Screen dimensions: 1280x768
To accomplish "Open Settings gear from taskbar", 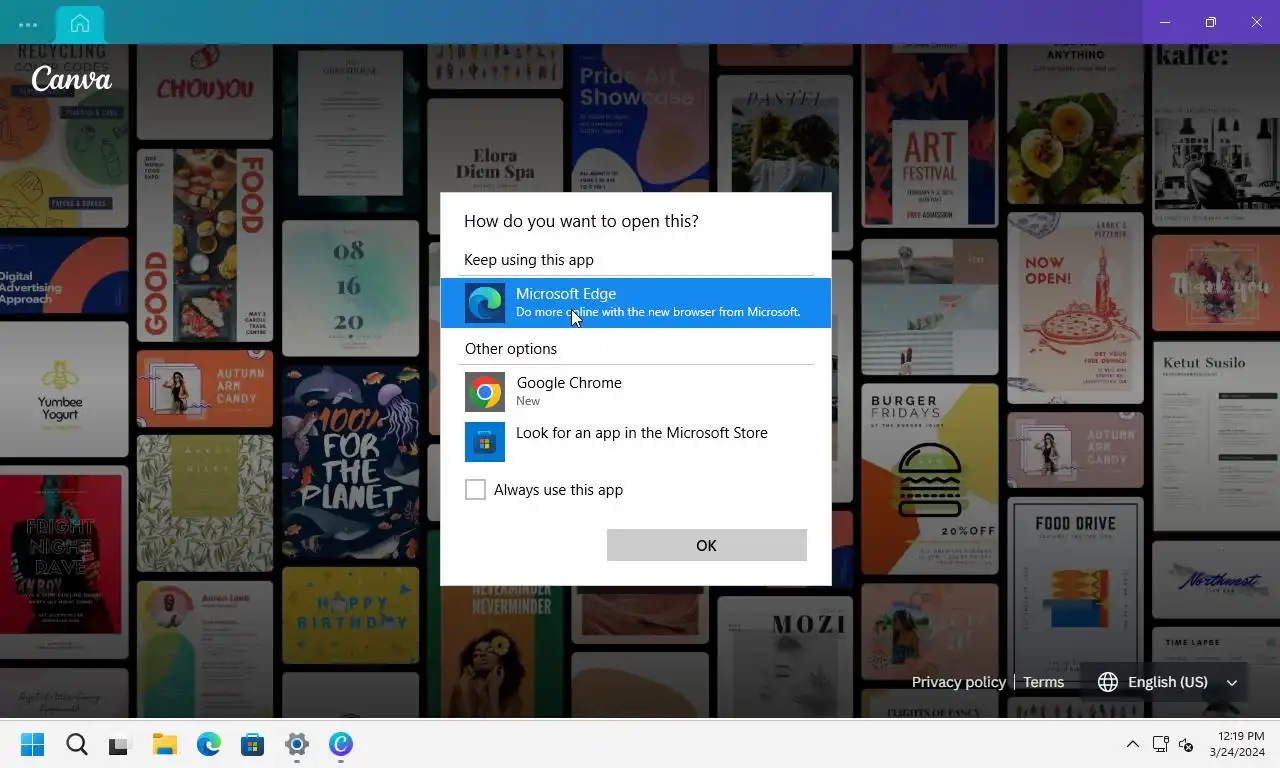I will 297,744.
